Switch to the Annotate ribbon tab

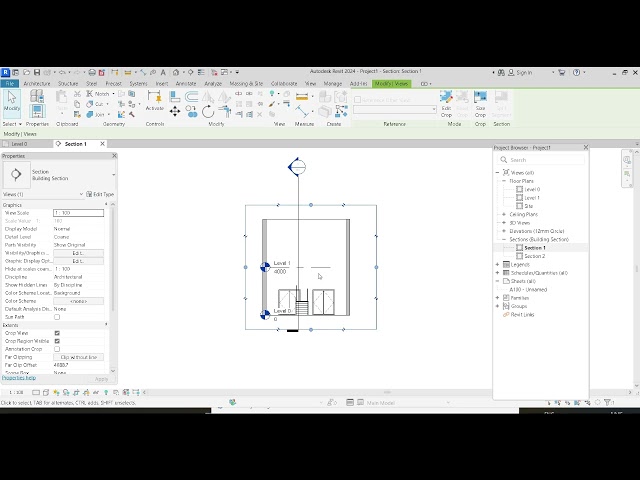tap(186, 83)
